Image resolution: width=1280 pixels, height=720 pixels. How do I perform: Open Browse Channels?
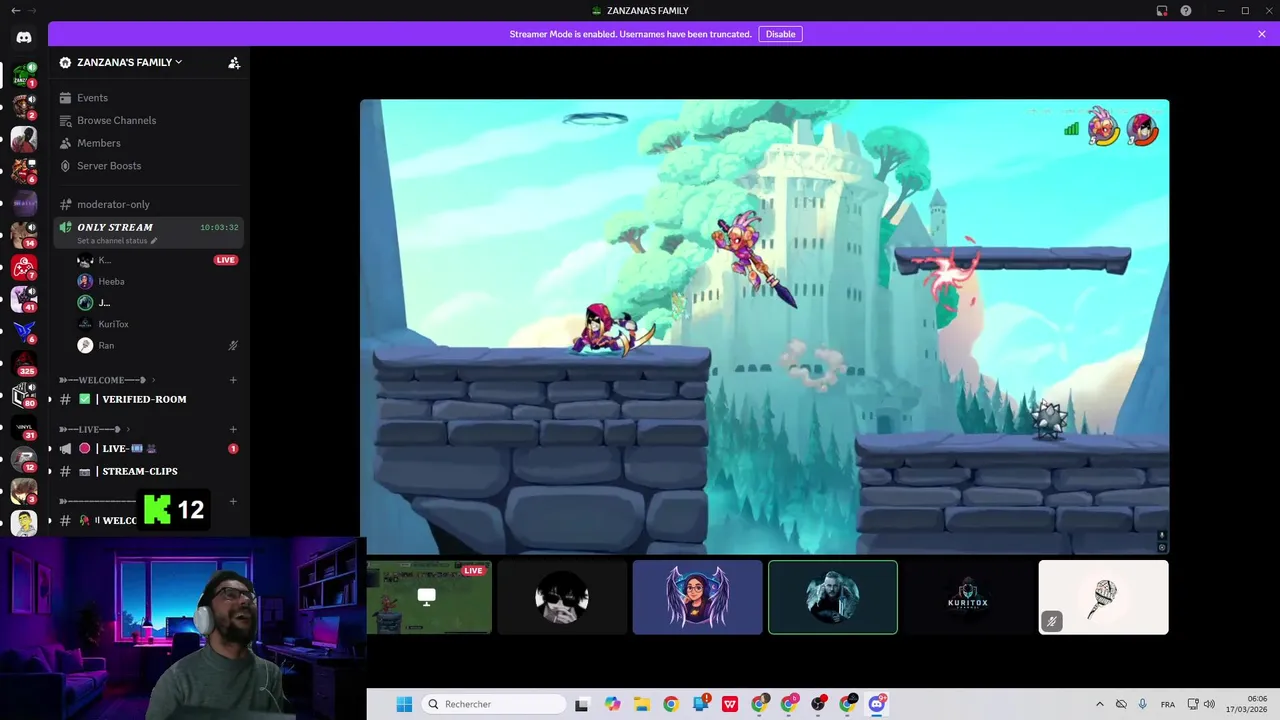[x=148, y=120]
